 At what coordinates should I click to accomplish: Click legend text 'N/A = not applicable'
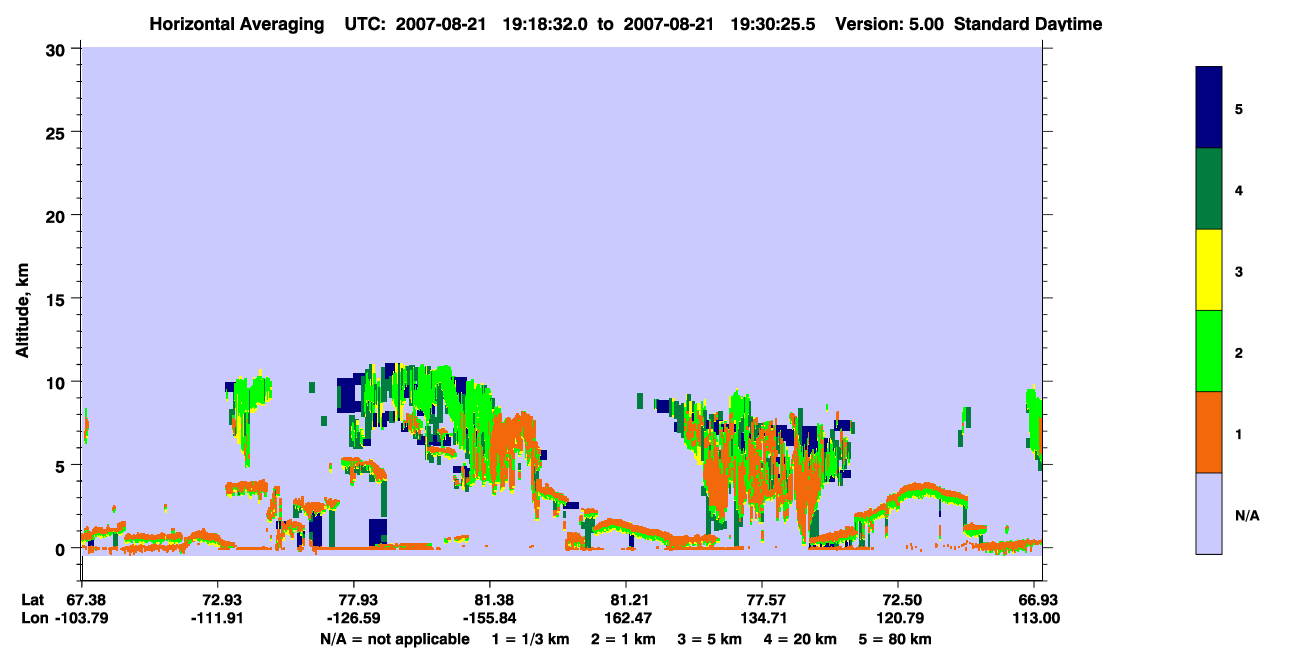(395, 639)
